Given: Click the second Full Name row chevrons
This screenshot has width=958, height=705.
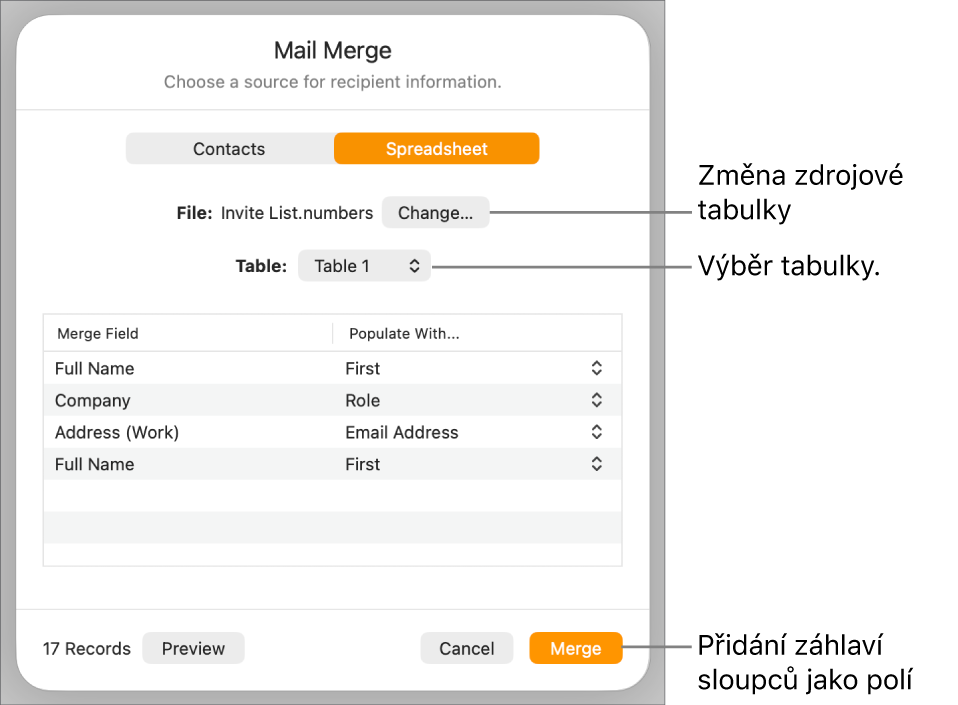Looking at the screenshot, I should point(596,464).
